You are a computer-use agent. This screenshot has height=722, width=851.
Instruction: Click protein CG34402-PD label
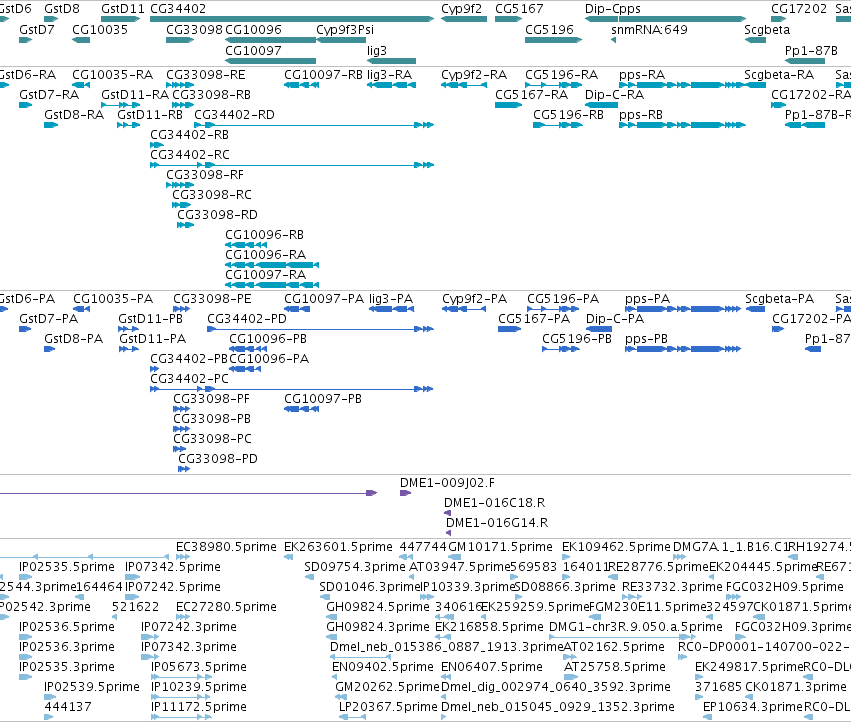click(247, 319)
